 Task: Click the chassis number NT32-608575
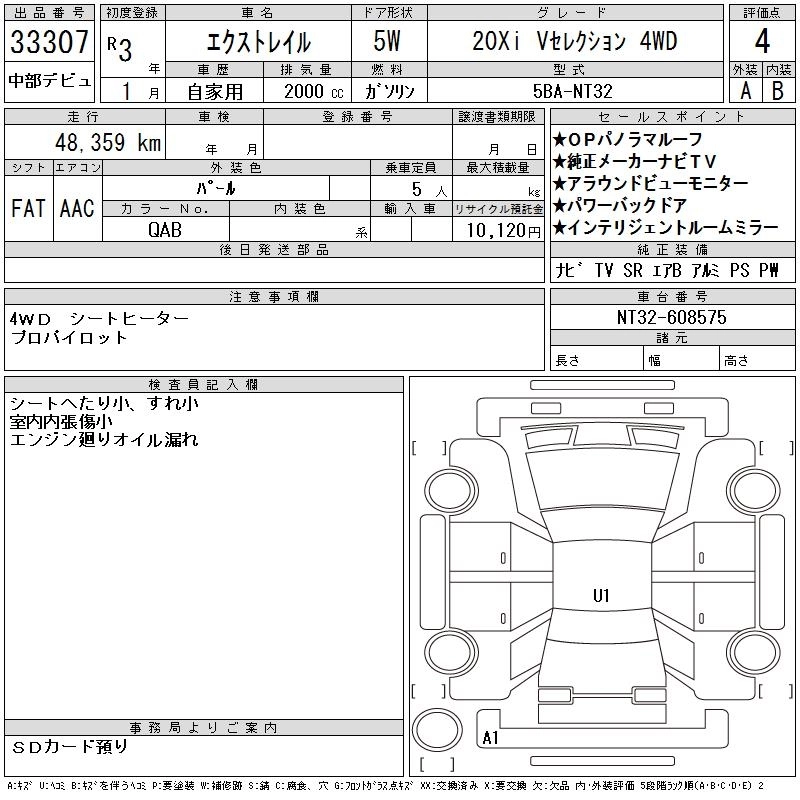pyautogui.click(x=671, y=317)
